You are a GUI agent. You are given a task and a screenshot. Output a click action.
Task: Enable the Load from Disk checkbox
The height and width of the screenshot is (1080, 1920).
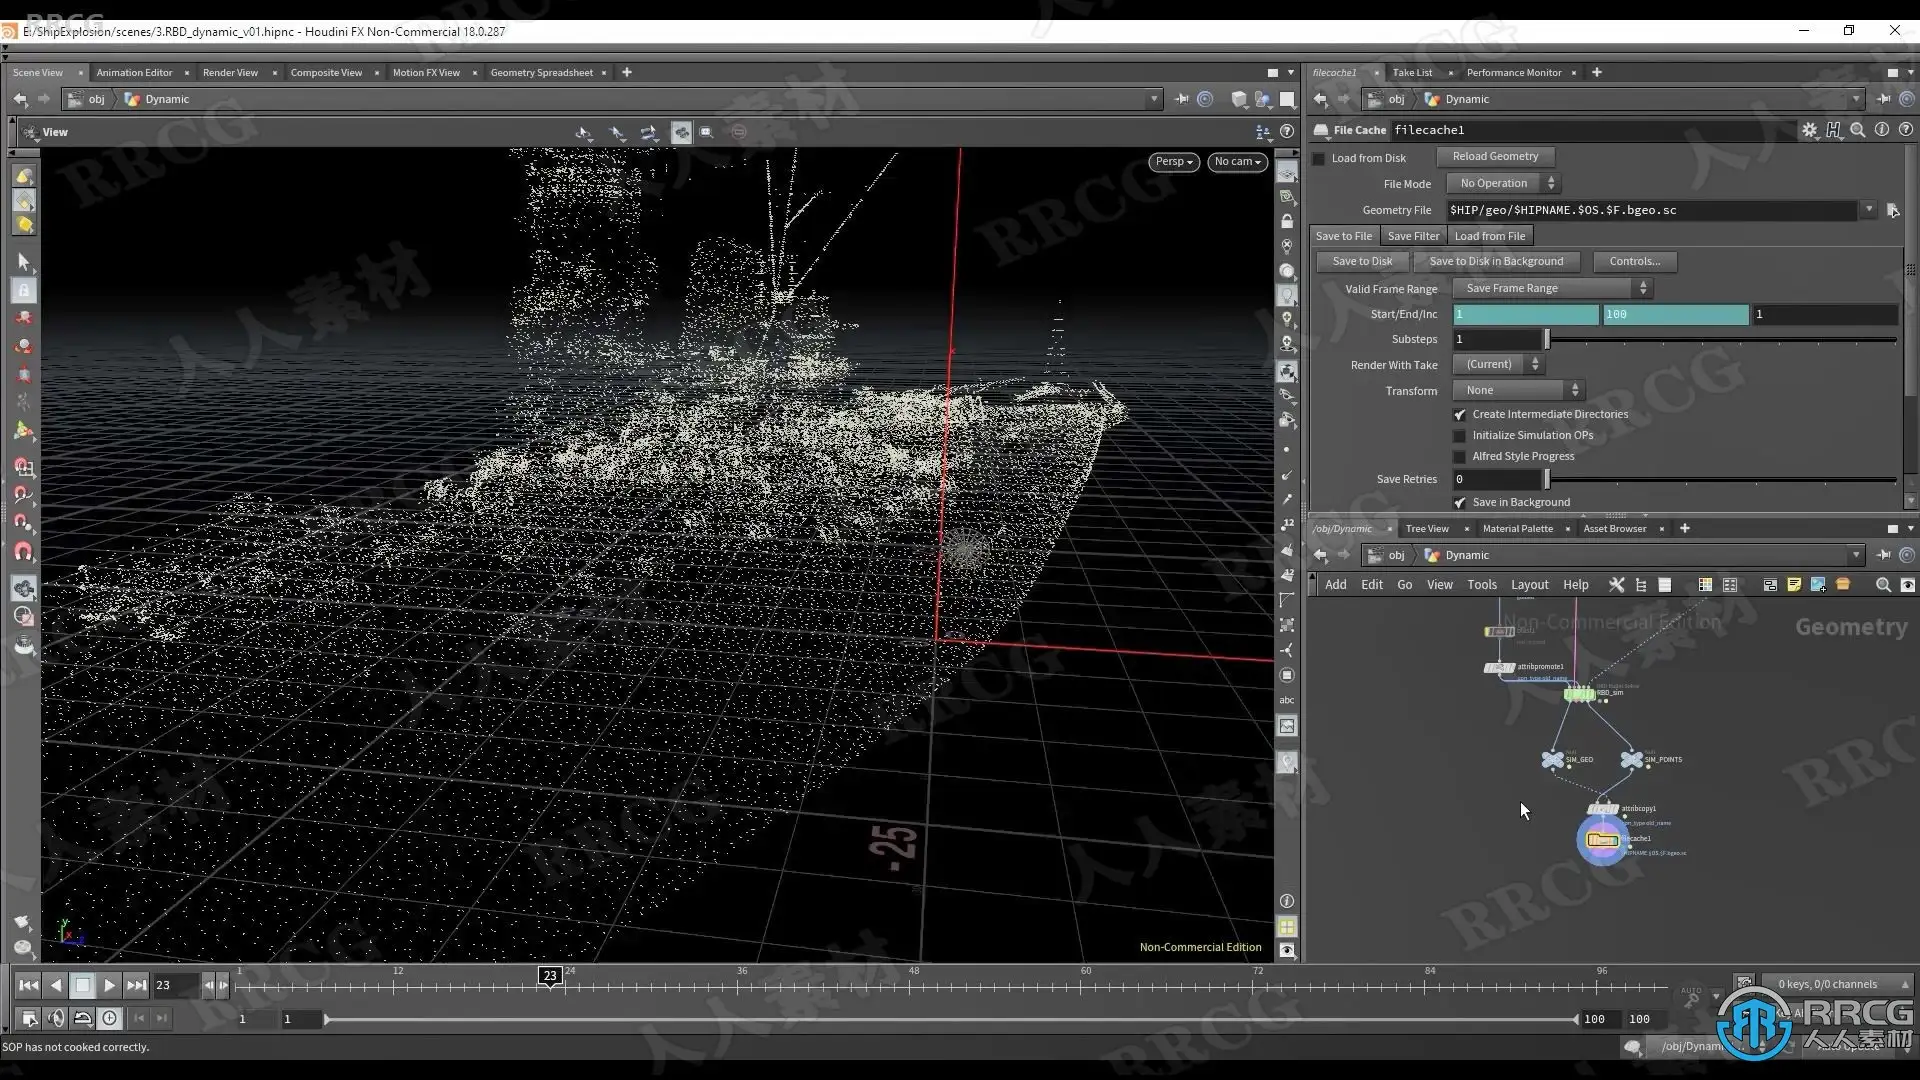click(x=1319, y=158)
